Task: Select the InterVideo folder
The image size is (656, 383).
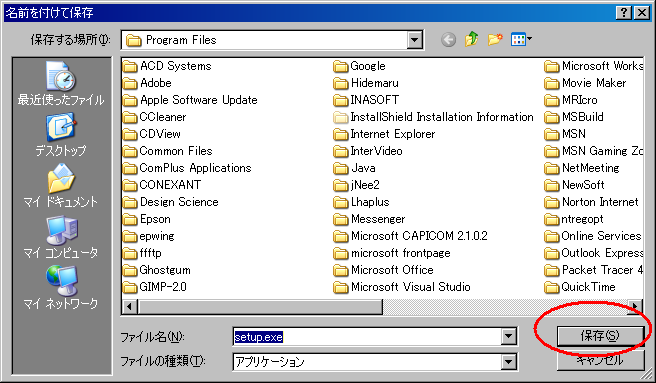Action: tap(368, 151)
